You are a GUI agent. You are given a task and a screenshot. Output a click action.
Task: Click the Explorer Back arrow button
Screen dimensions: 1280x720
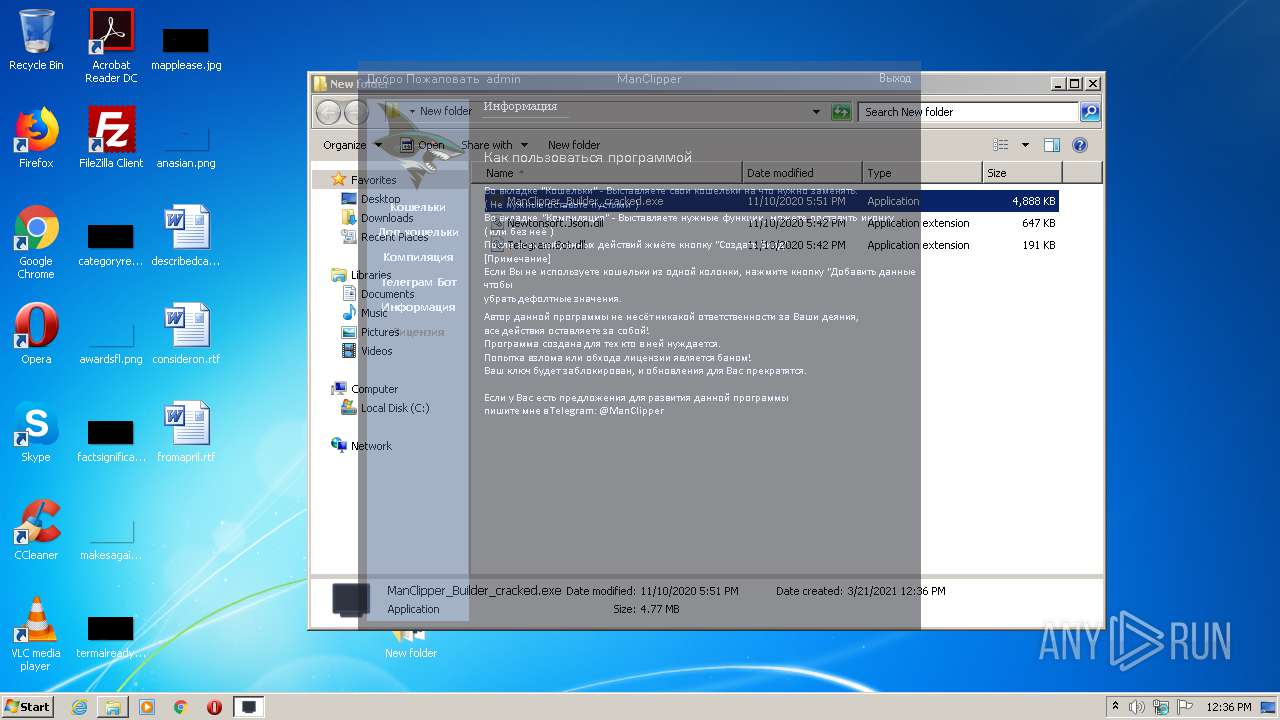[x=328, y=112]
